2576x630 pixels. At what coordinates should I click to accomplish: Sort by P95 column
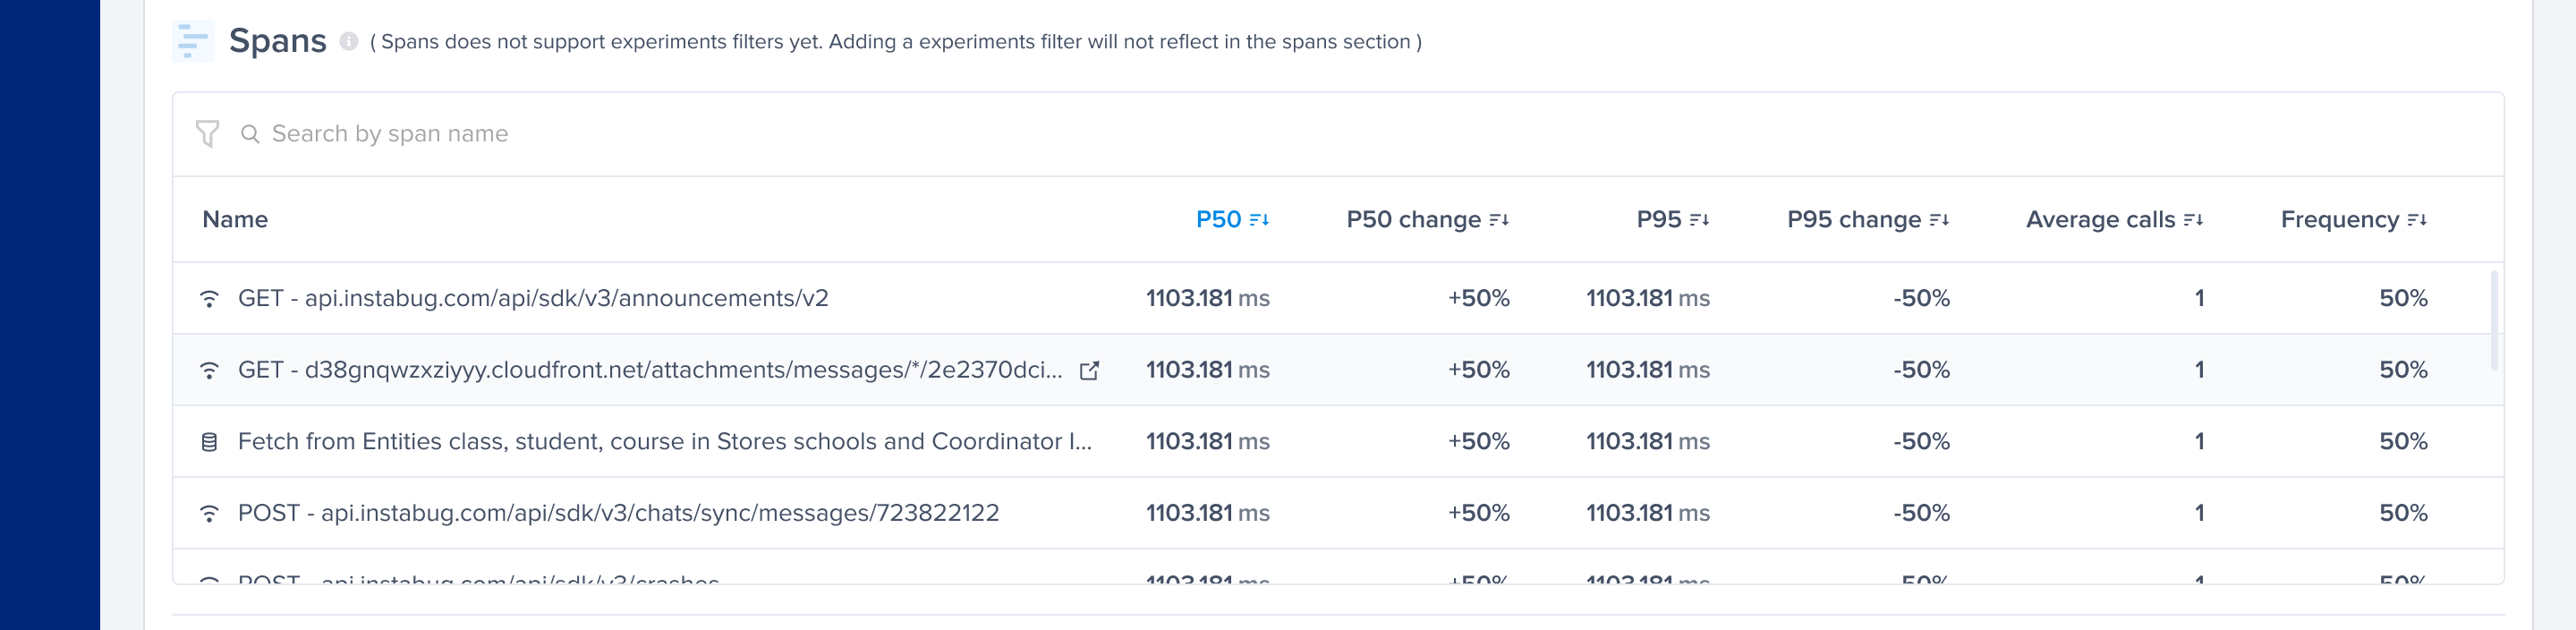[1671, 219]
